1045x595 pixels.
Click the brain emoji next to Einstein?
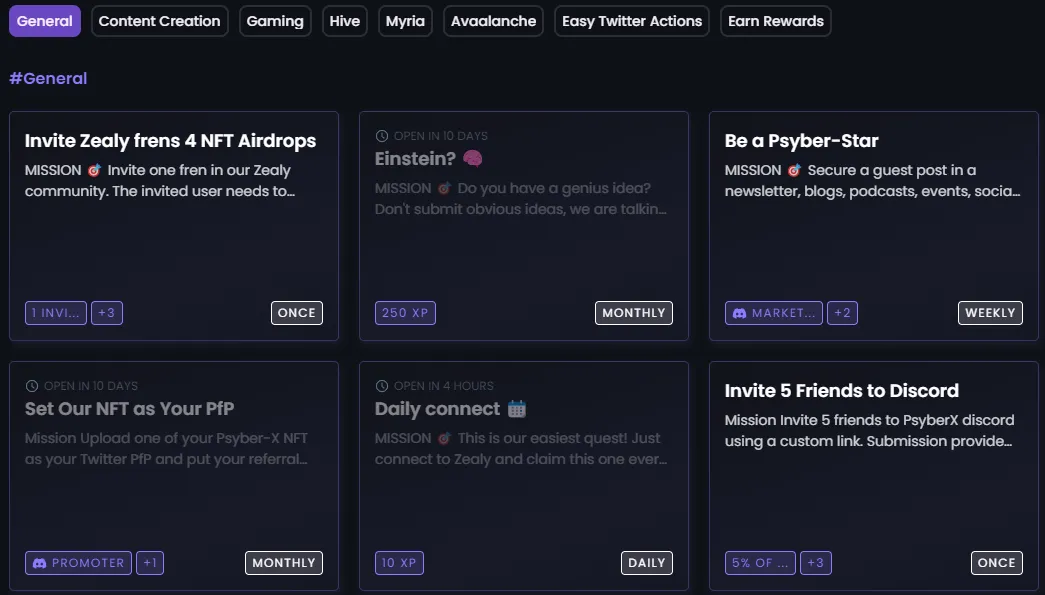473,159
